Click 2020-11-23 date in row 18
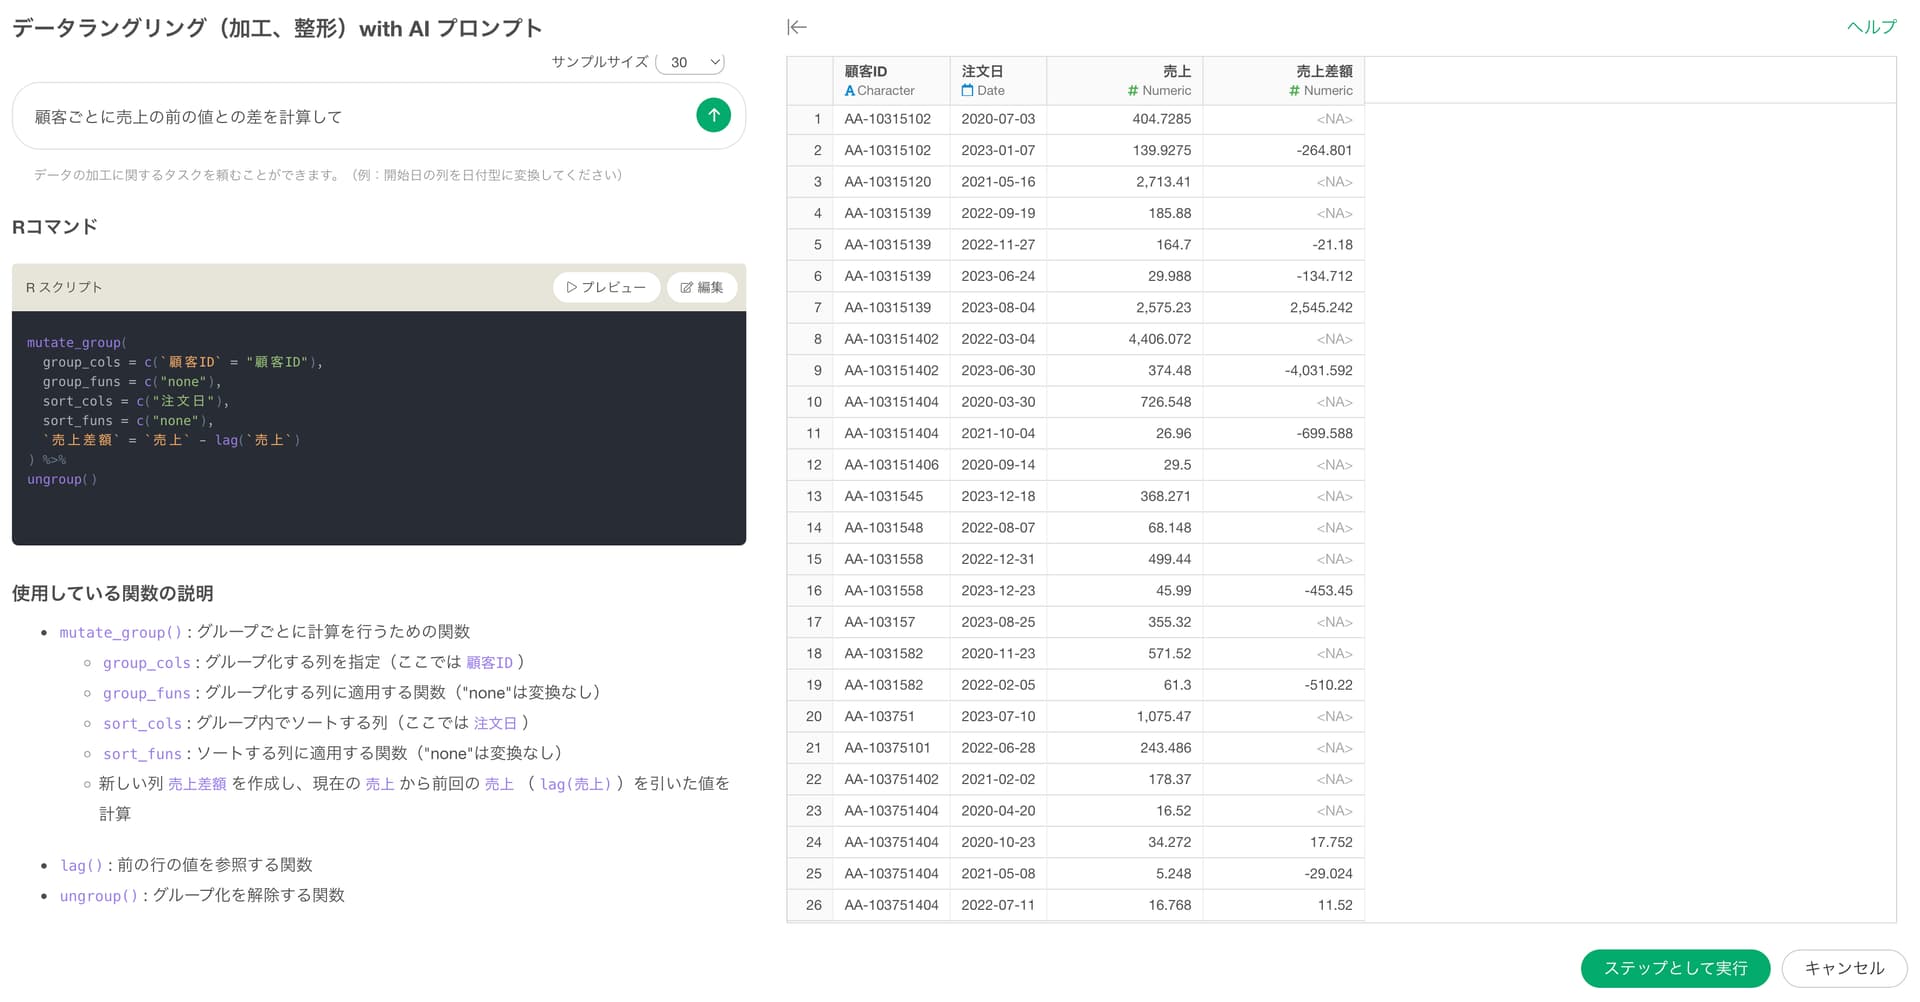1920x1002 pixels. click(x=998, y=654)
